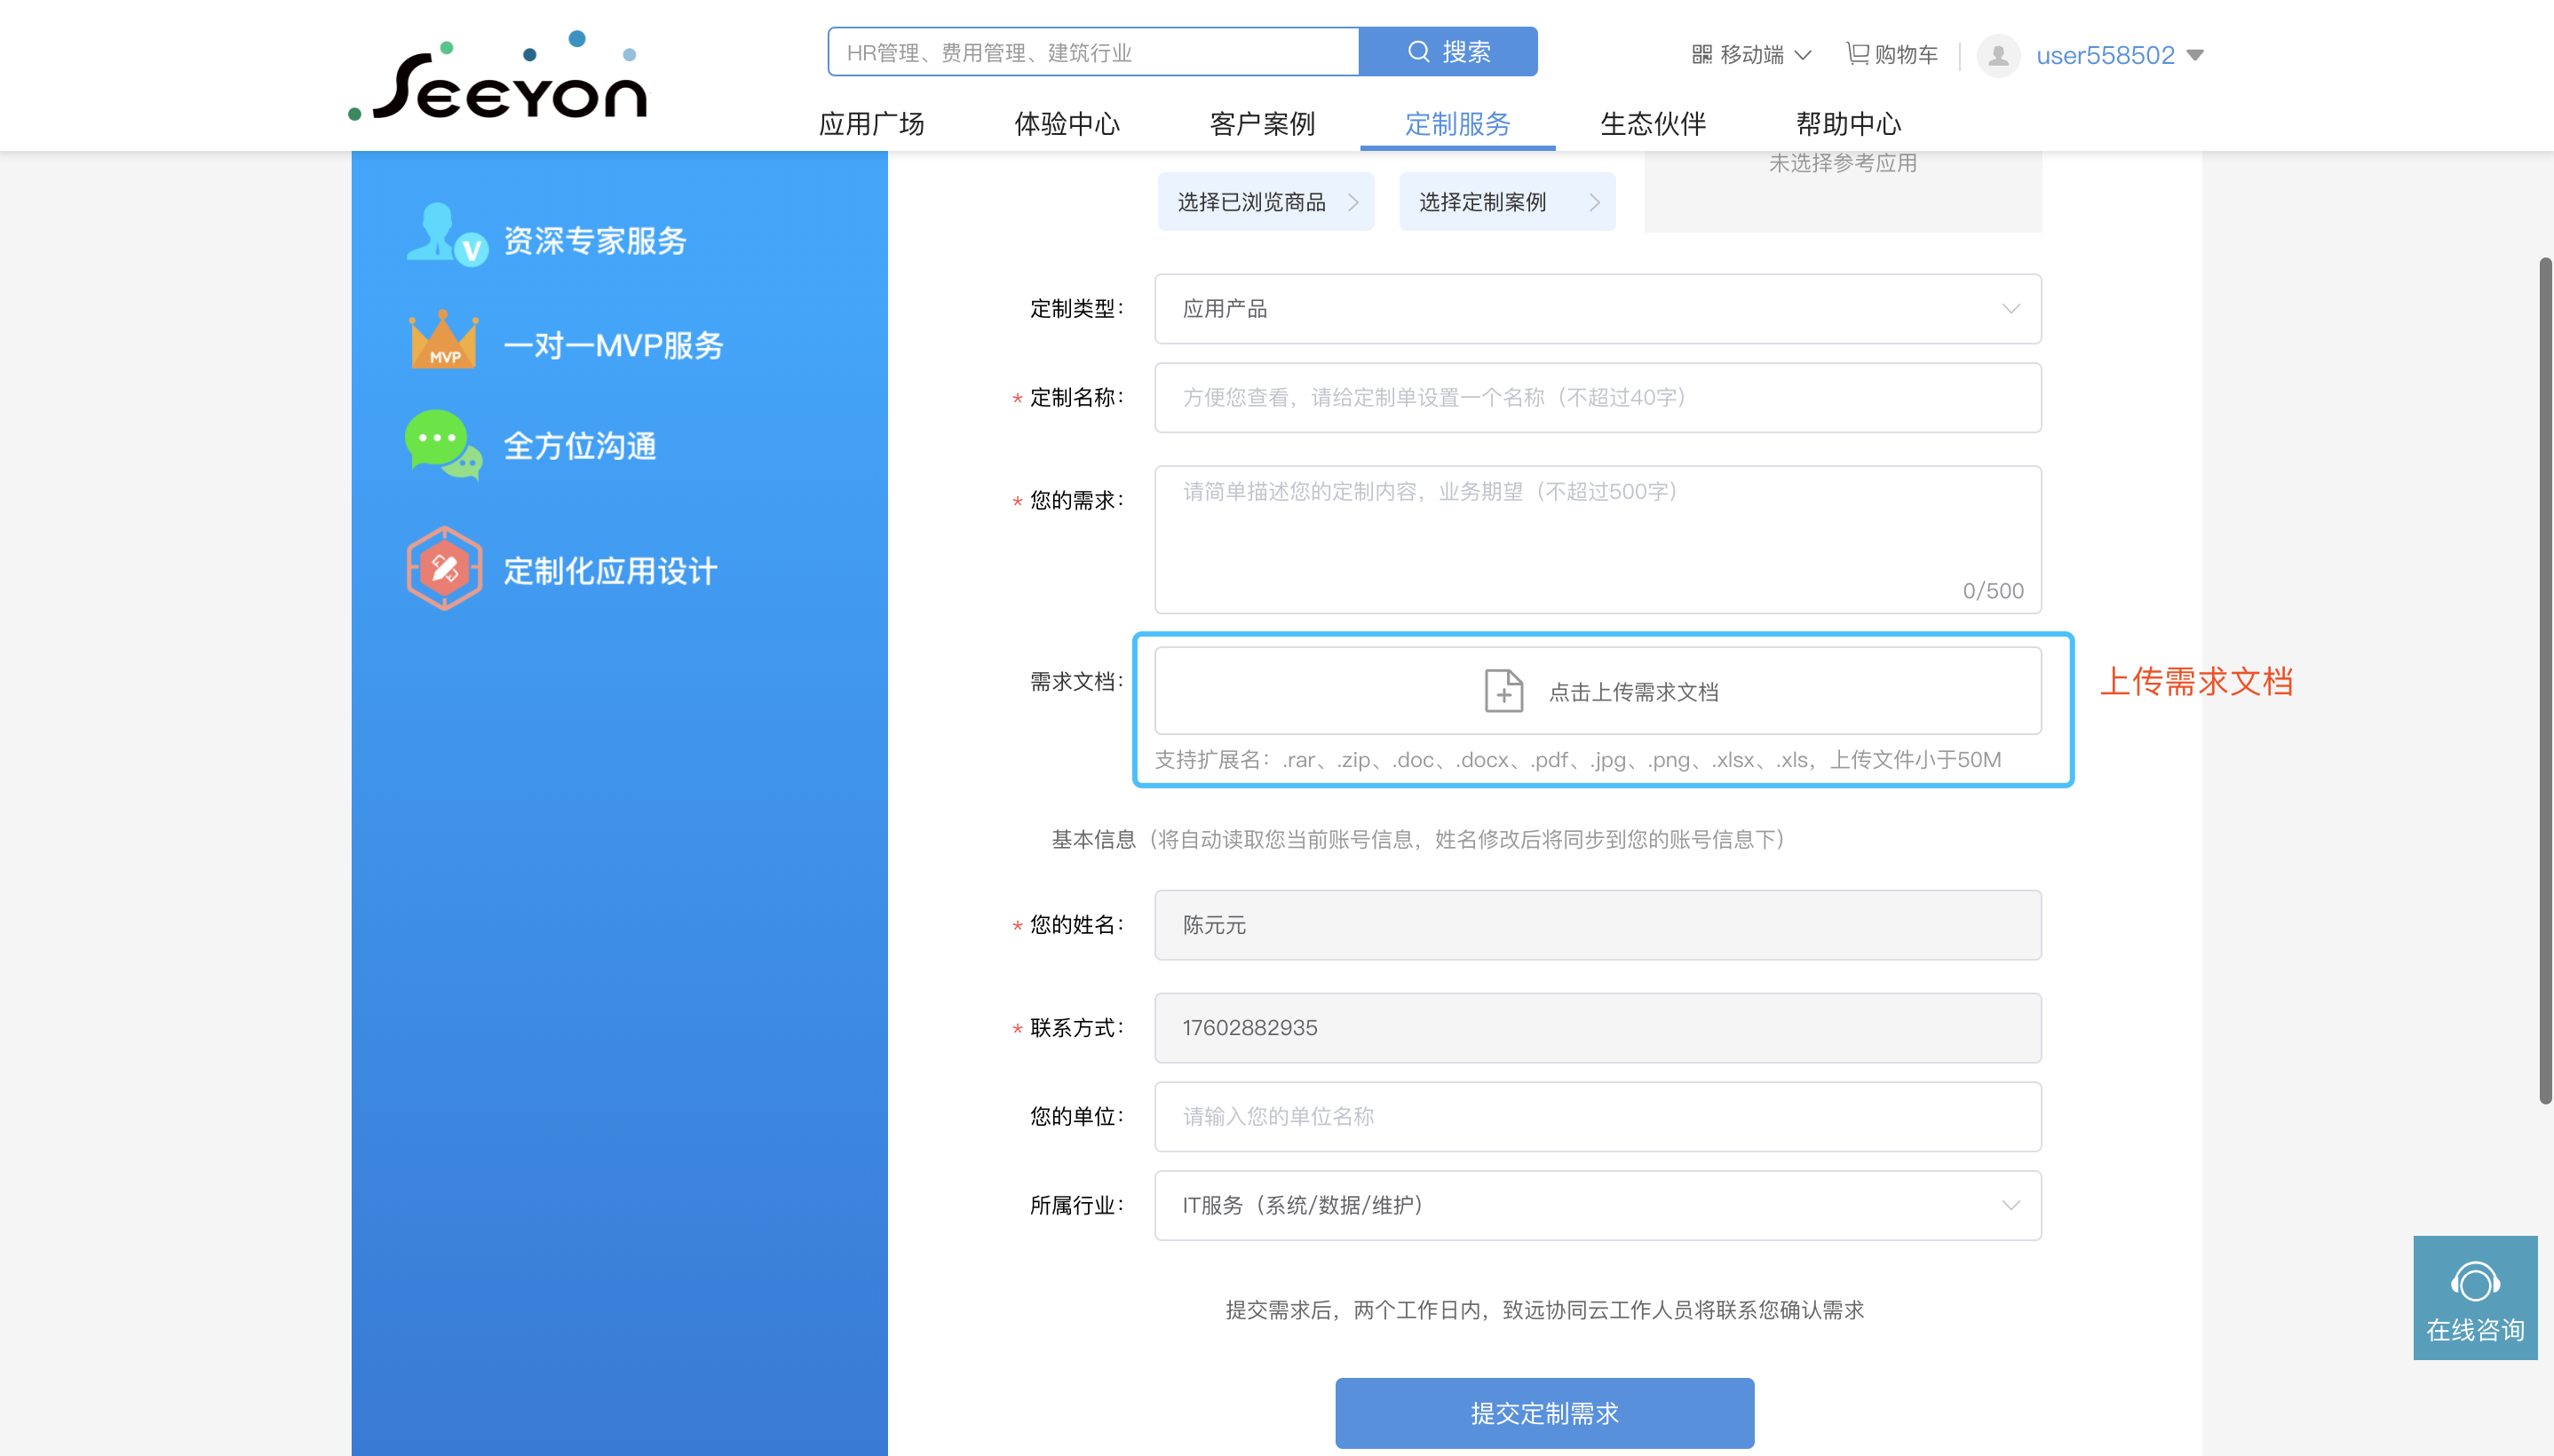Click the 需求文档 label
This screenshot has height=1456, width=2554.
1076,682
